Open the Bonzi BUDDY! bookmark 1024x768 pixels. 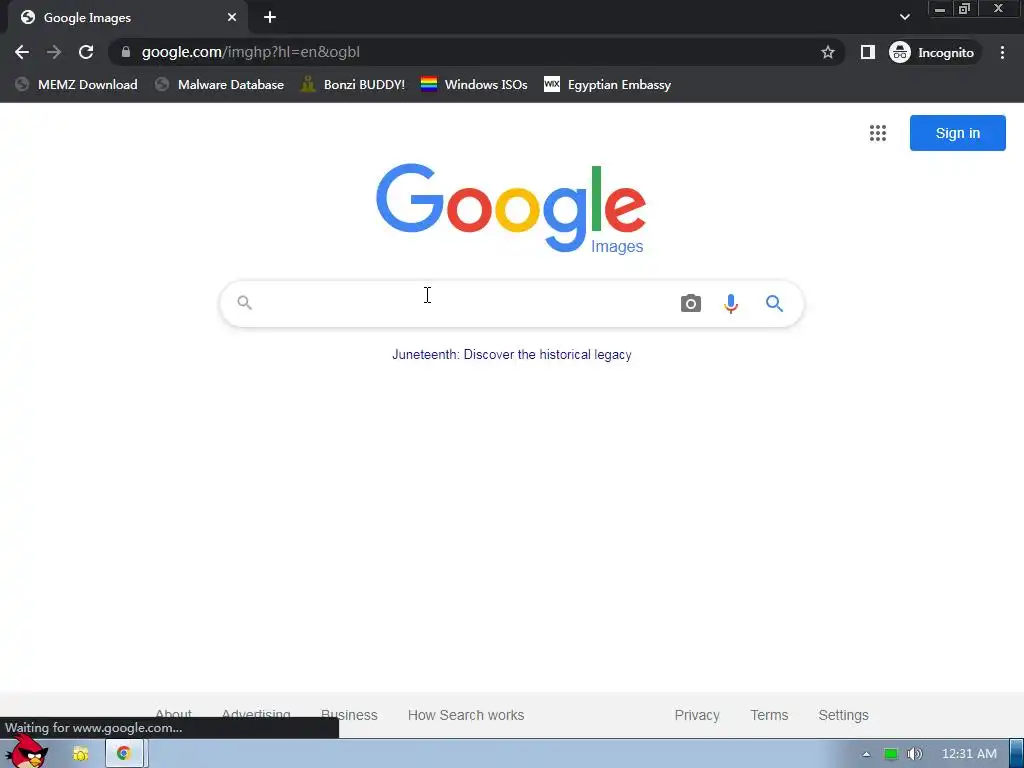coord(353,85)
